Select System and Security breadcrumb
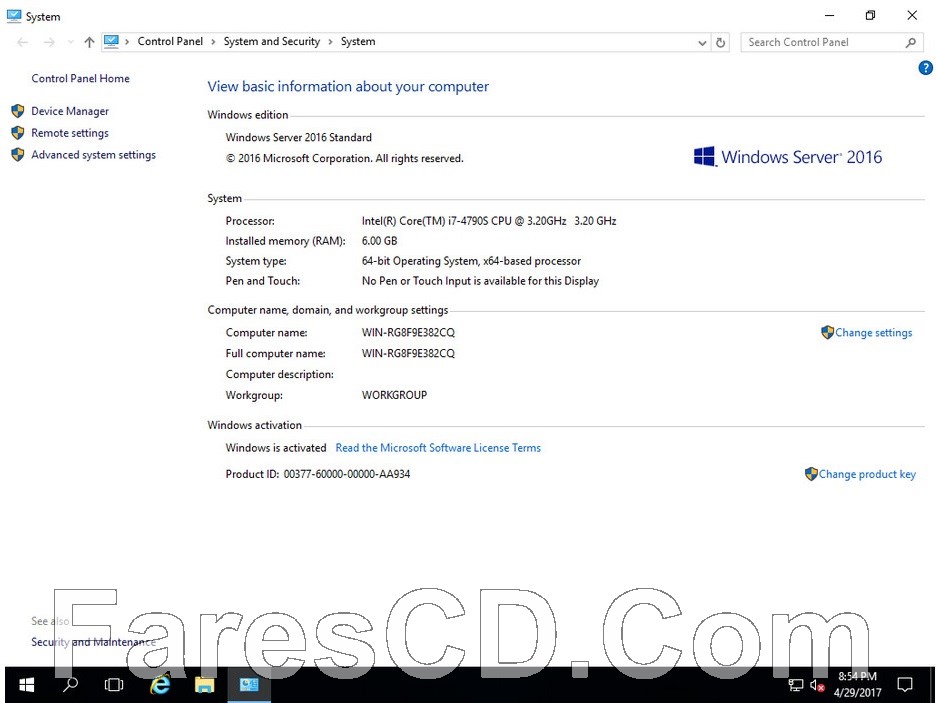The image size is (937, 703). [272, 41]
